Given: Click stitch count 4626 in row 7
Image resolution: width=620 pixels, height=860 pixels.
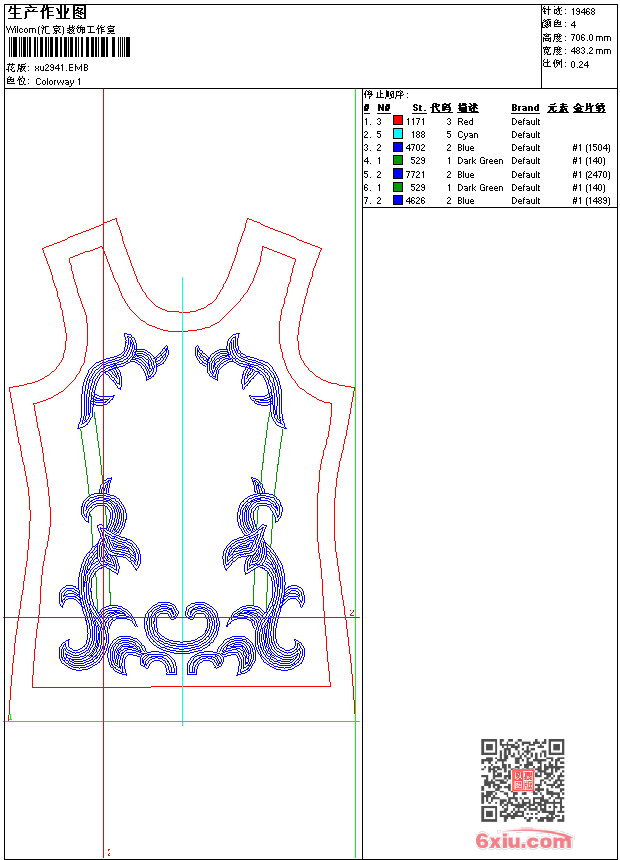Looking at the screenshot, I should (415, 201).
